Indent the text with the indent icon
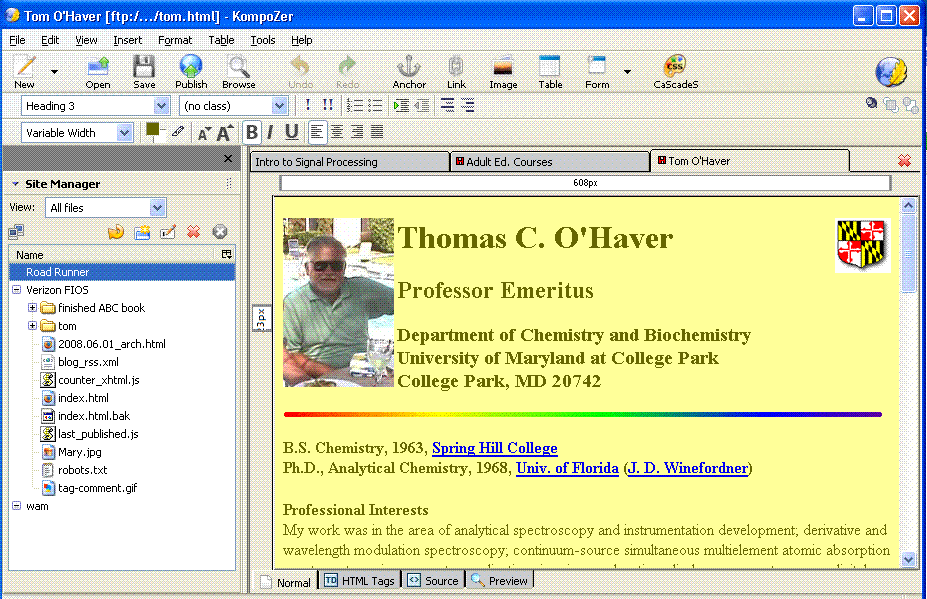This screenshot has height=599, width=927. click(x=401, y=105)
